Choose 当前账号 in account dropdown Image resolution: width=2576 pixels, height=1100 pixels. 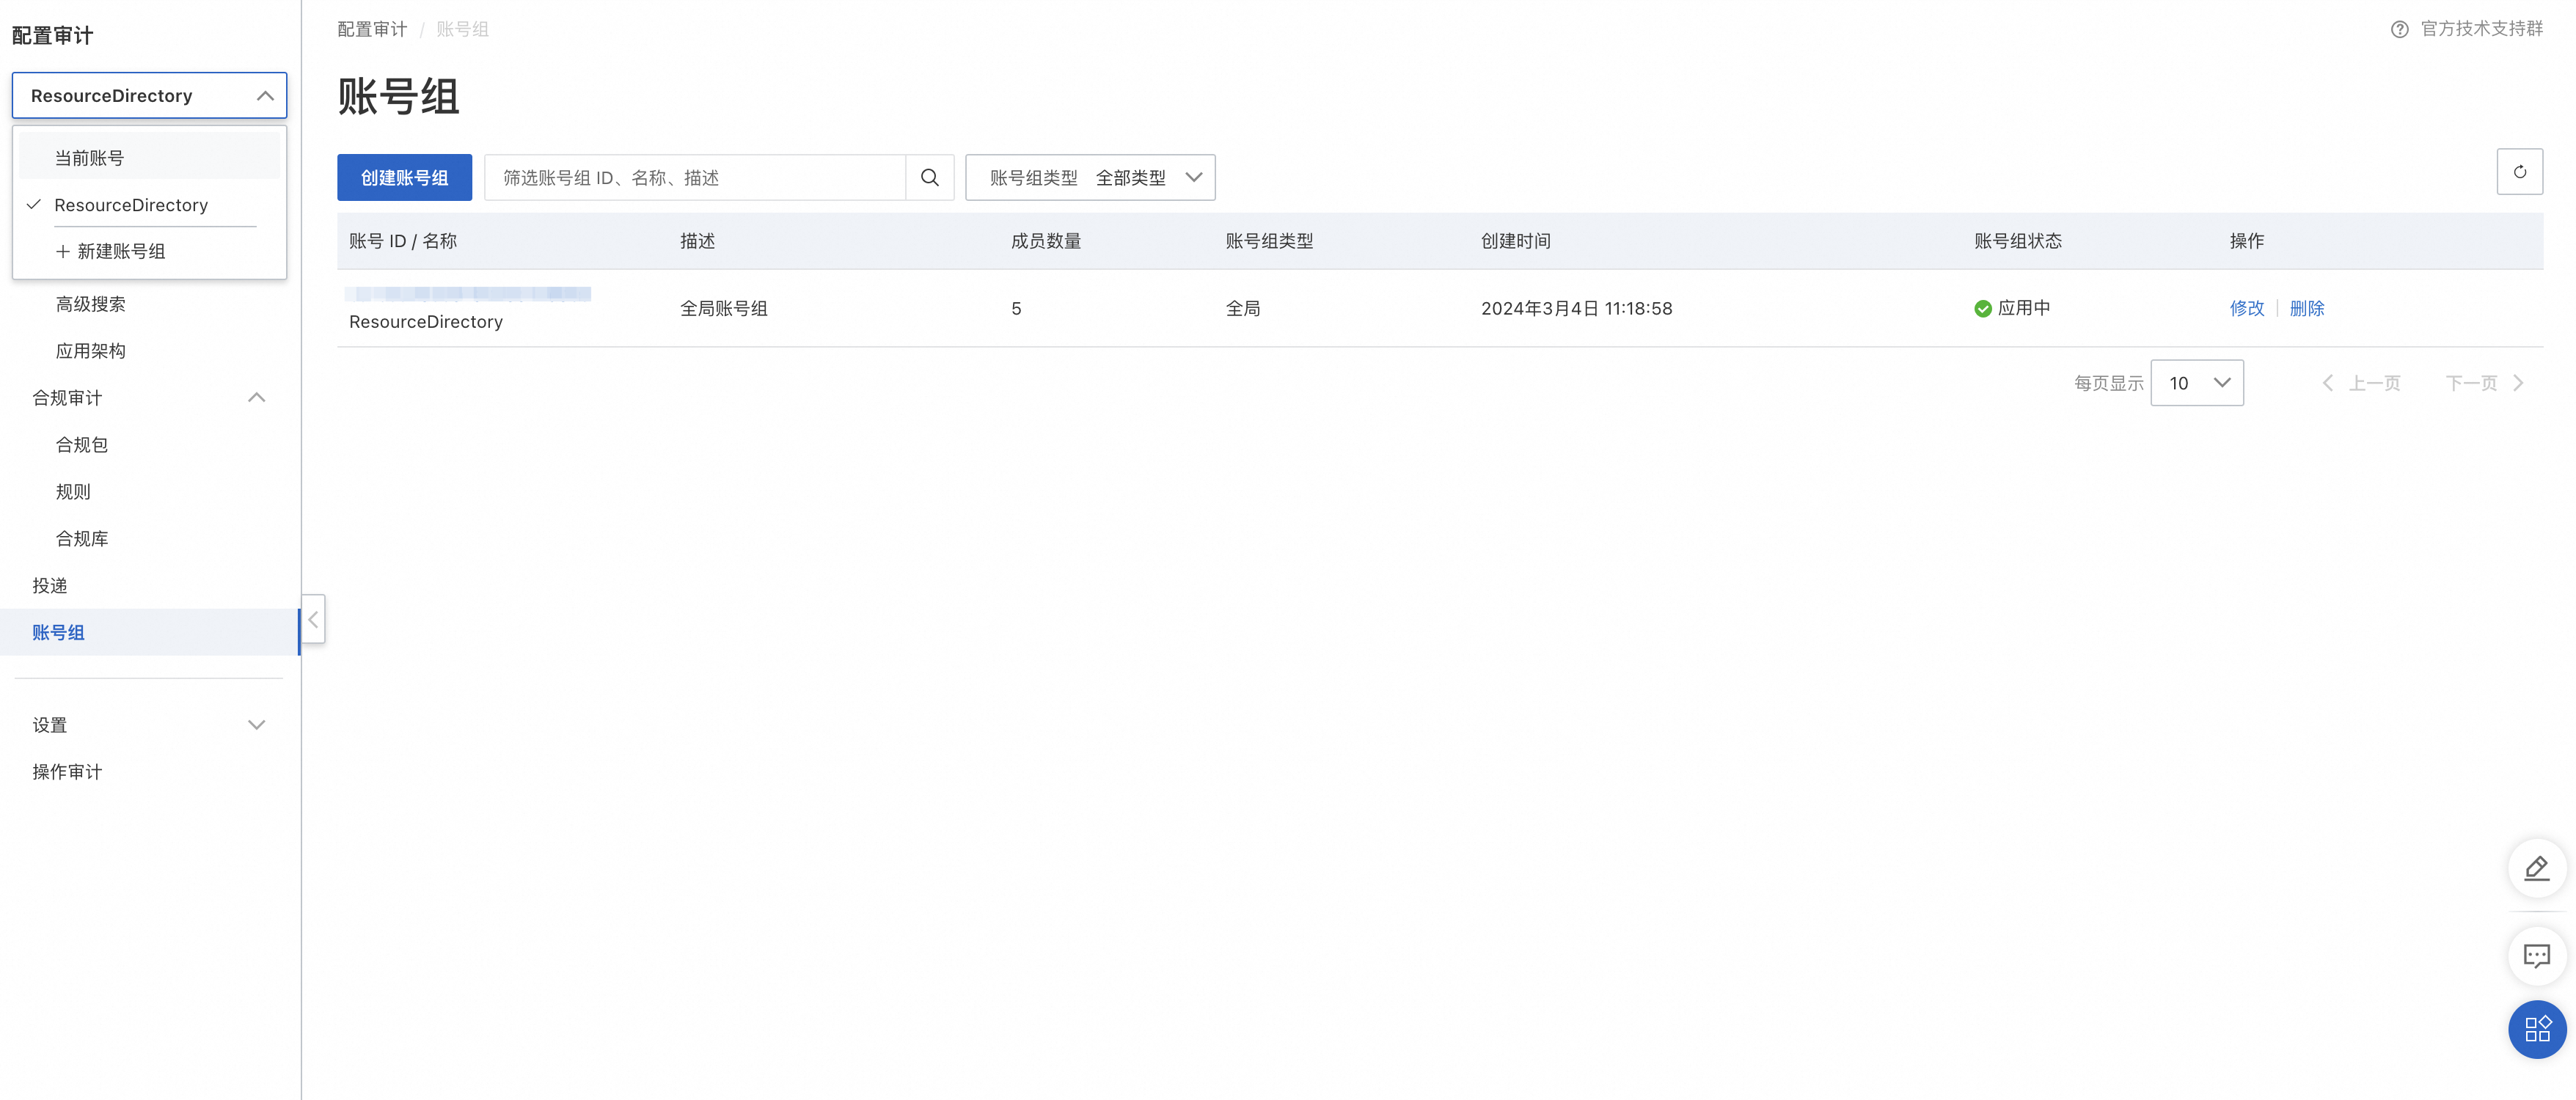click(90, 158)
